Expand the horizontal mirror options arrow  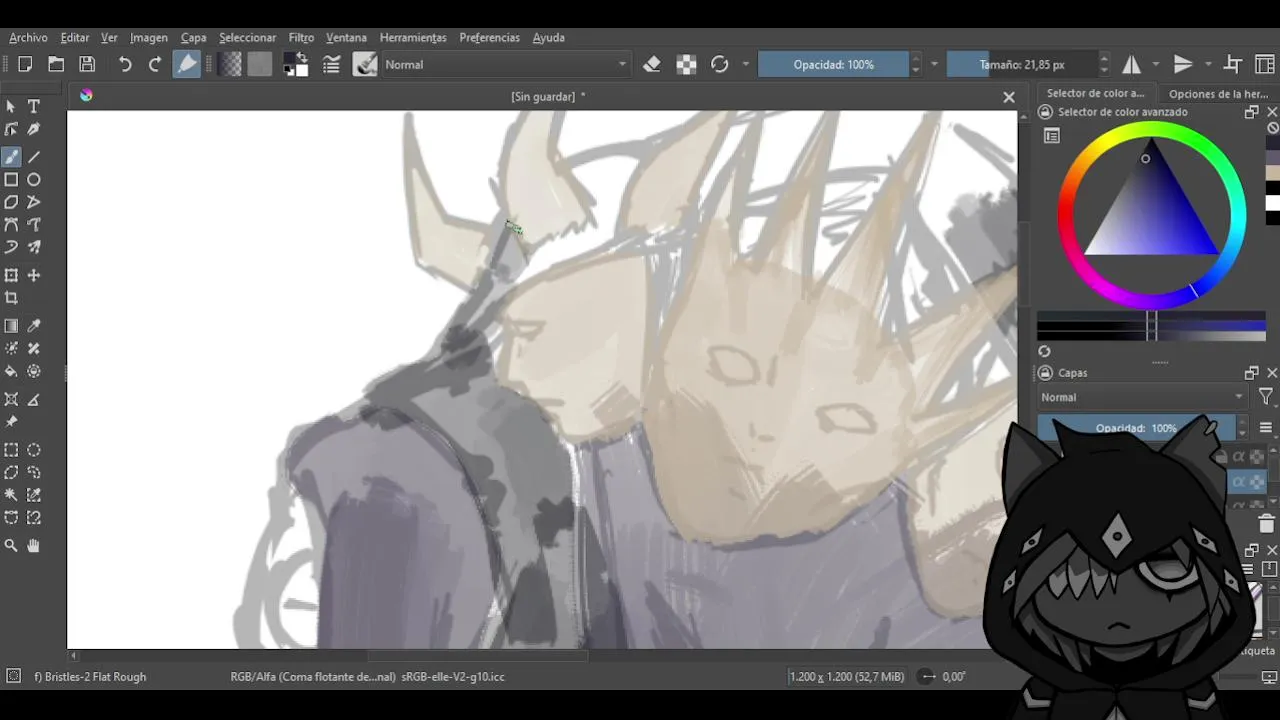pyautogui.click(x=1155, y=64)
